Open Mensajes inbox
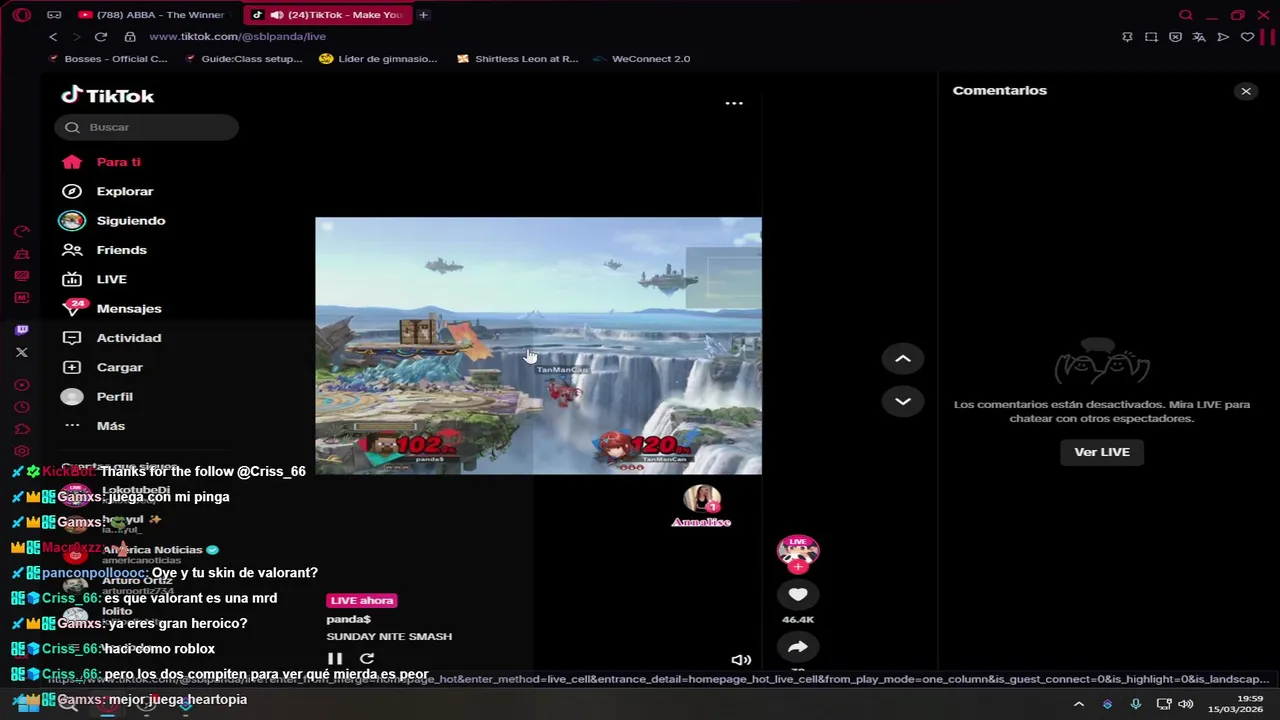The height and width of the screenshot is (720, 1280). tap(129, 309)
